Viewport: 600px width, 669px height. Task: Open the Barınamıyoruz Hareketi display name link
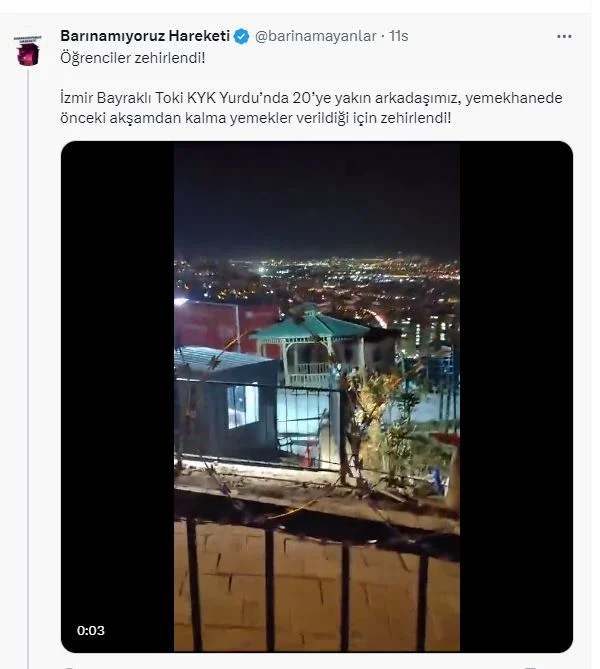[145, 36]
